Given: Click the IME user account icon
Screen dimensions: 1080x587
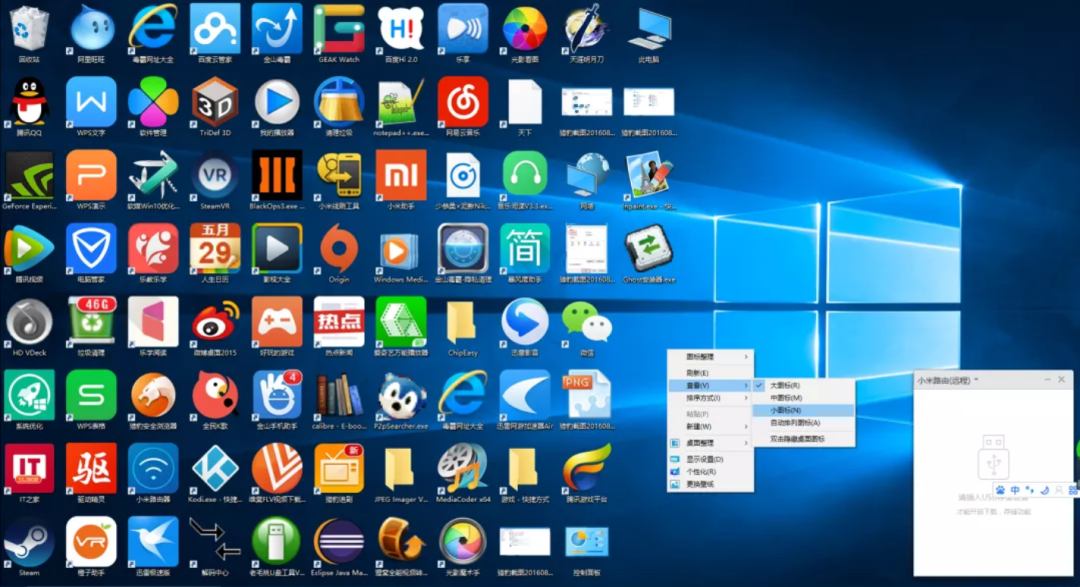Looking at the screenshot, I should [1059, 490].
